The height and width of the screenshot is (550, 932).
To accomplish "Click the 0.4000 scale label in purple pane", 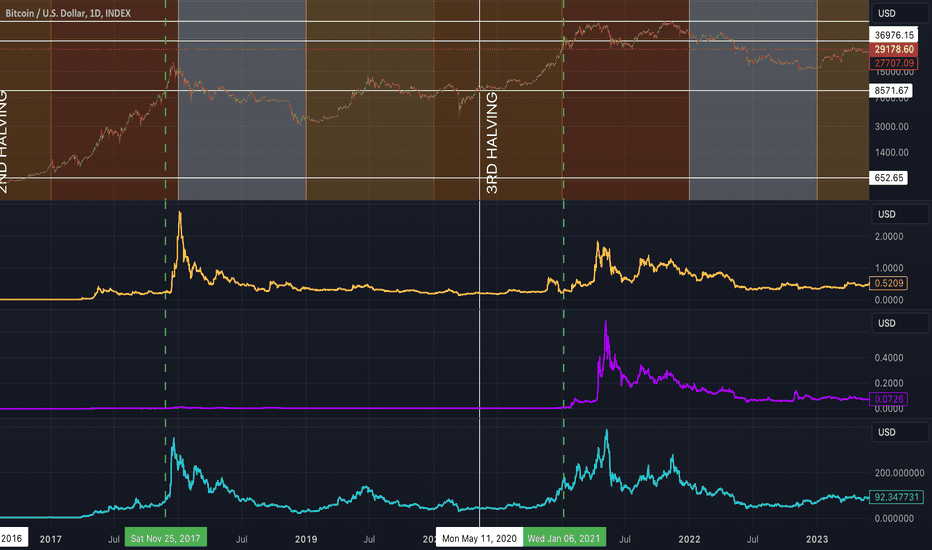I will click(x=889, y=358).
